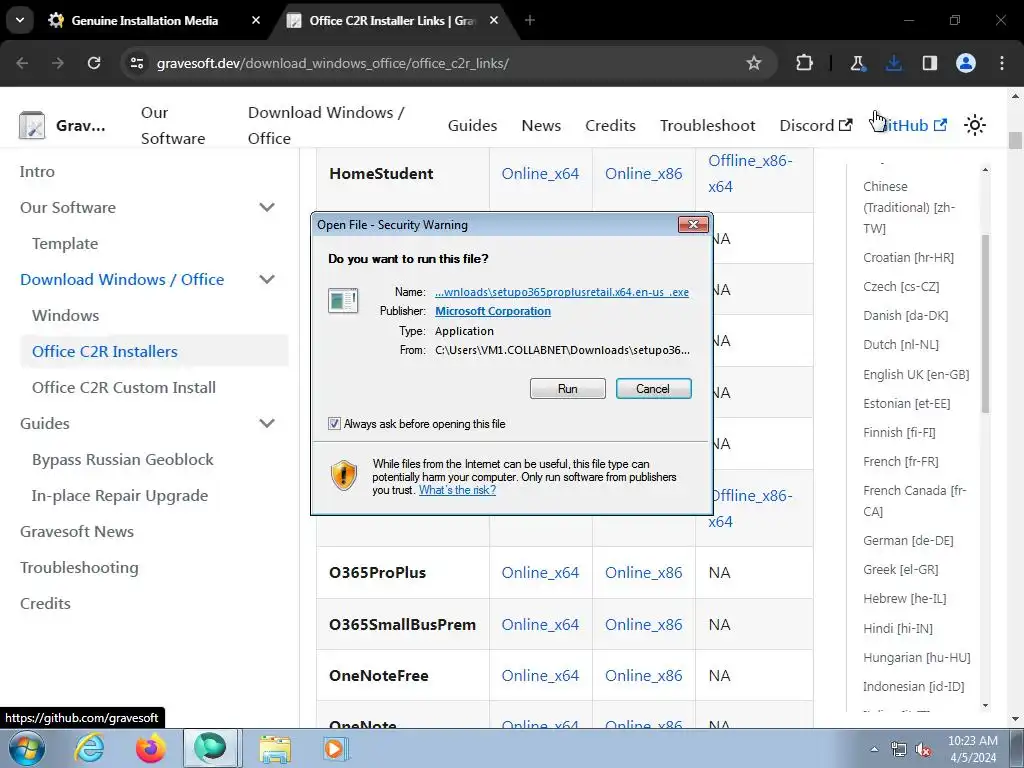Screen dimensions: 1024x768
Task: Open the Credits nav item
Action: (x=610, y=125)
